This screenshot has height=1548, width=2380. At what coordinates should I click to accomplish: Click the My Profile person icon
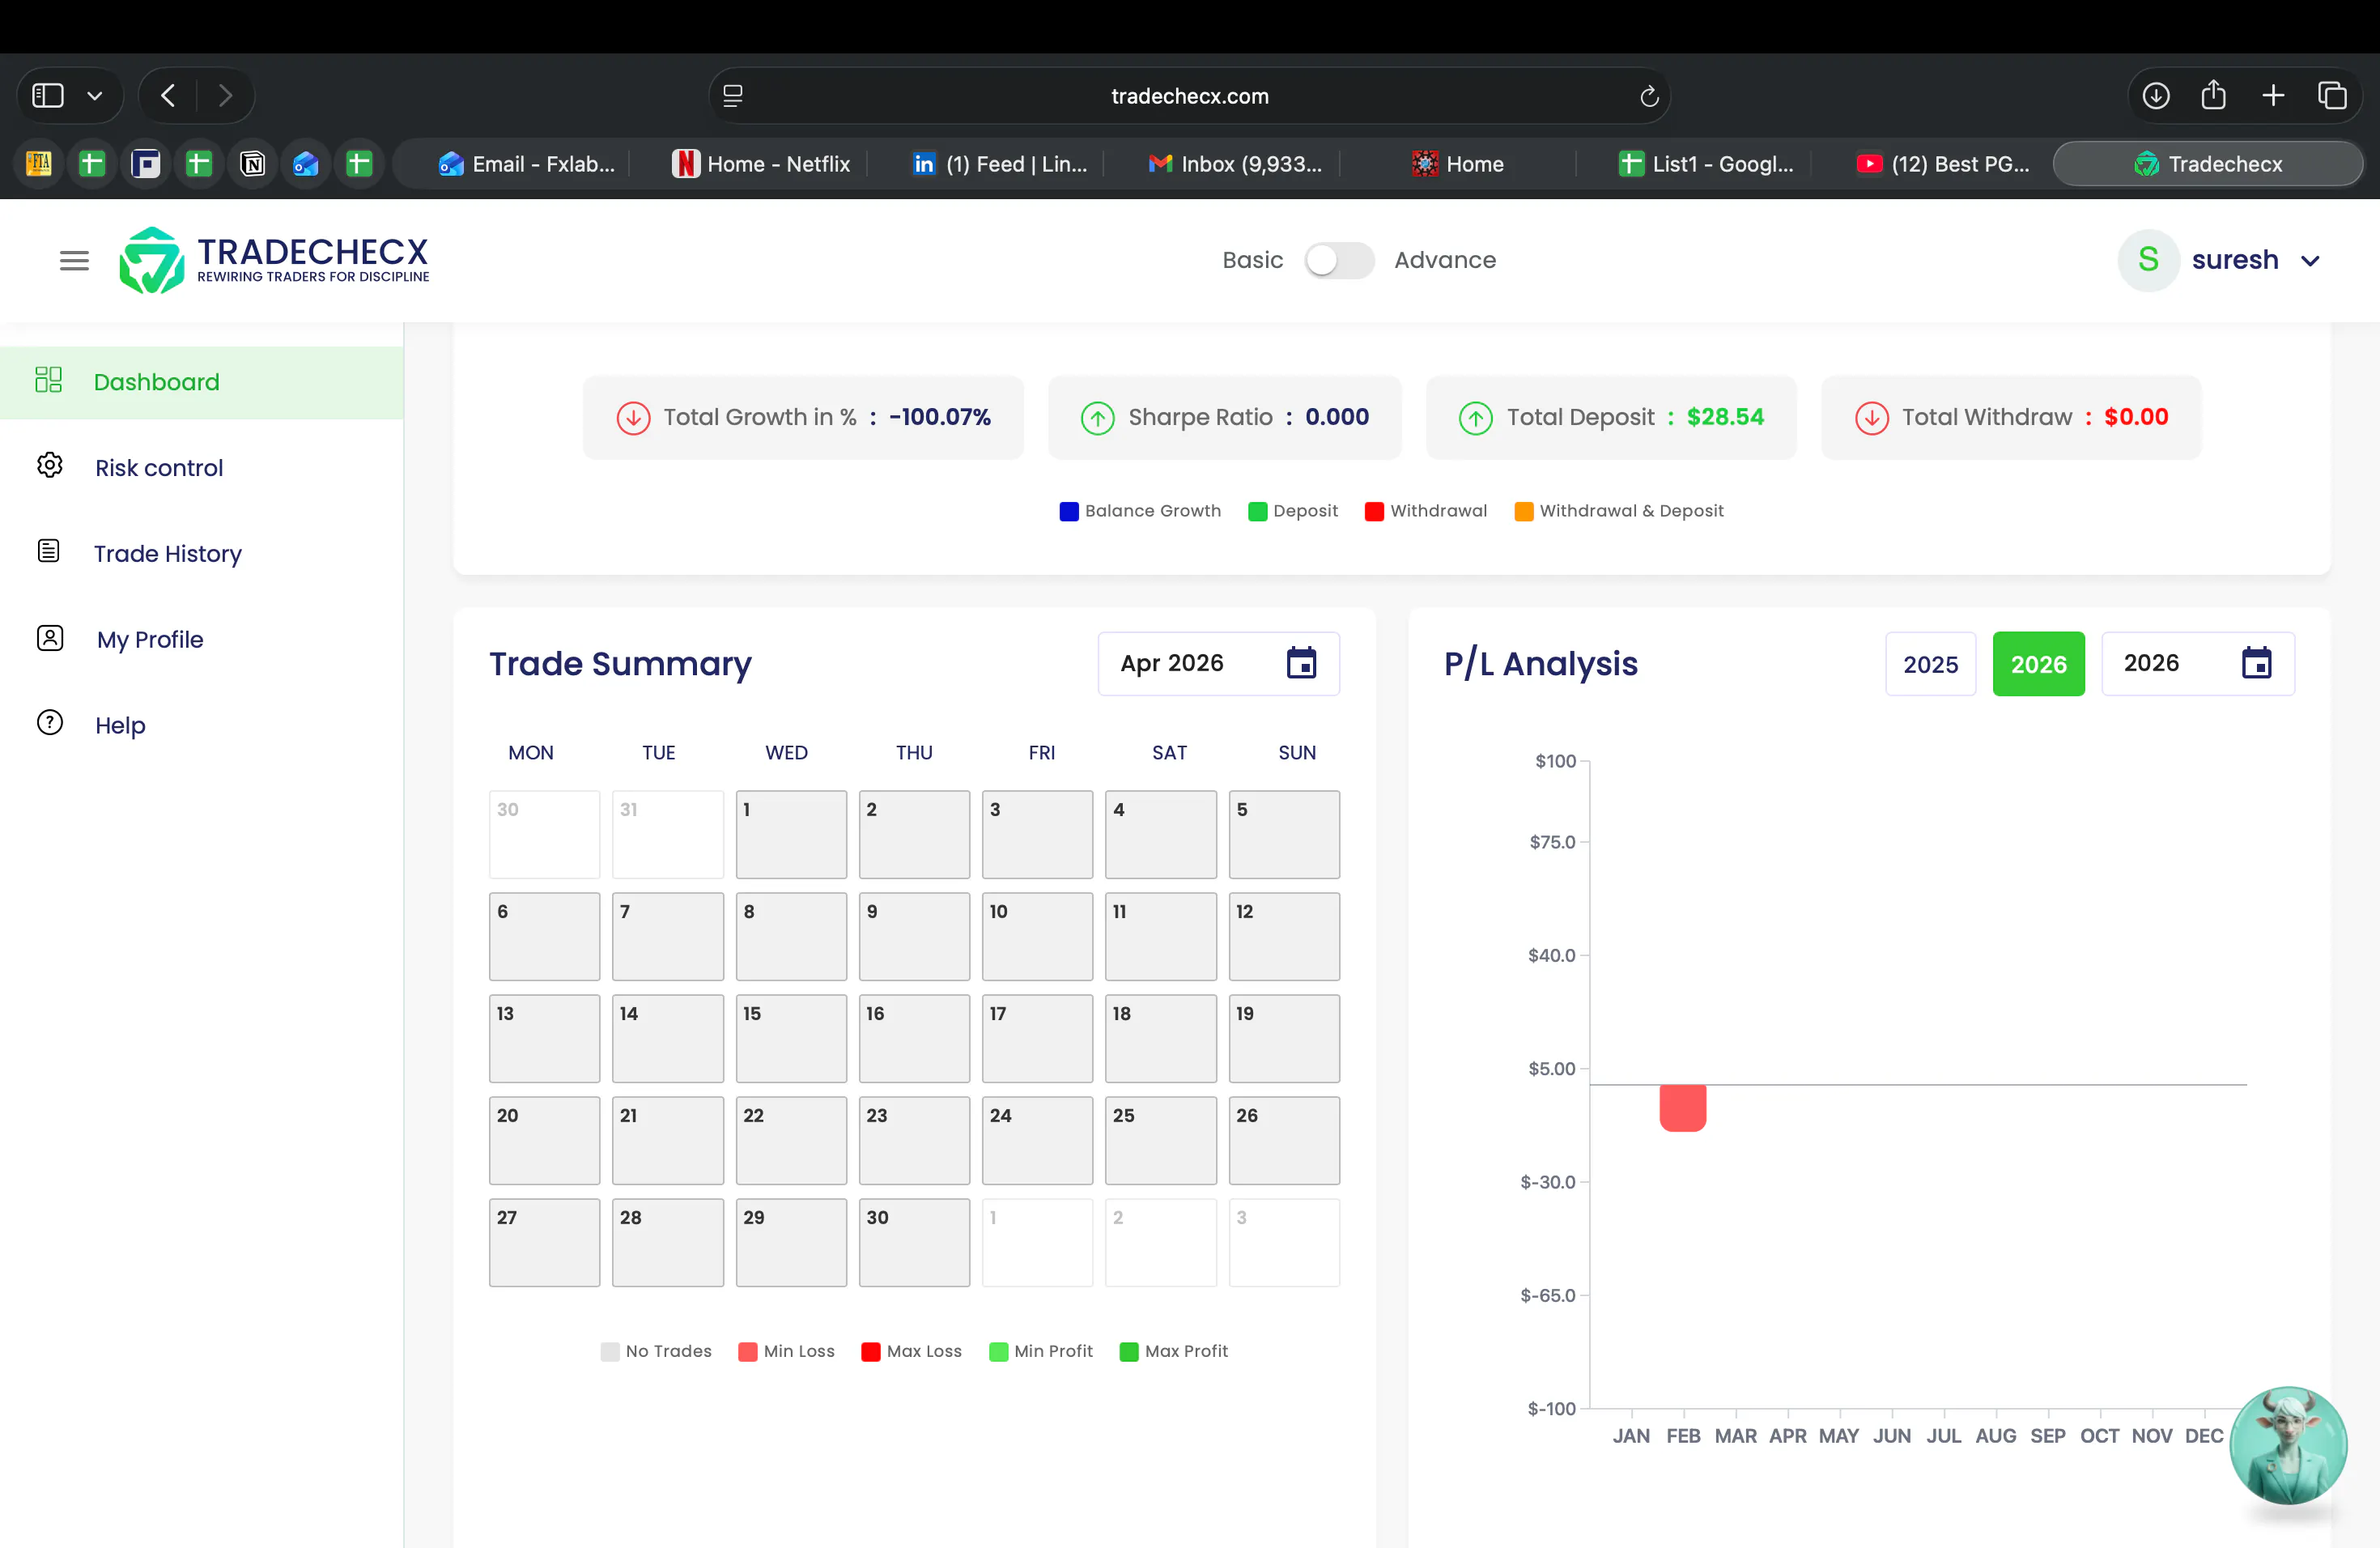tap(49, 637)
